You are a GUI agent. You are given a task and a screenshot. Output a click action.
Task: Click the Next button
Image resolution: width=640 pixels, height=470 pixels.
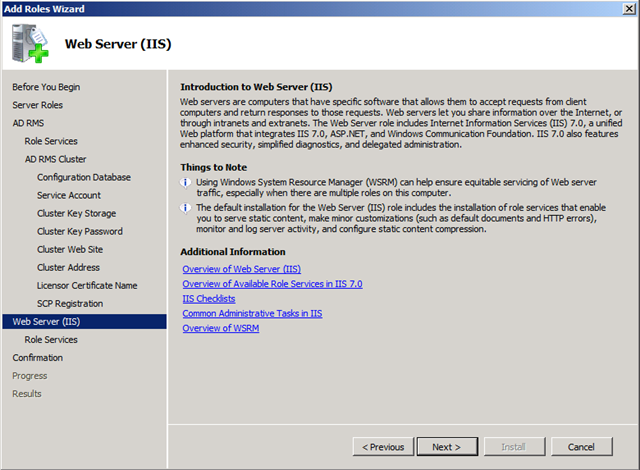click(x=447, y=447)
